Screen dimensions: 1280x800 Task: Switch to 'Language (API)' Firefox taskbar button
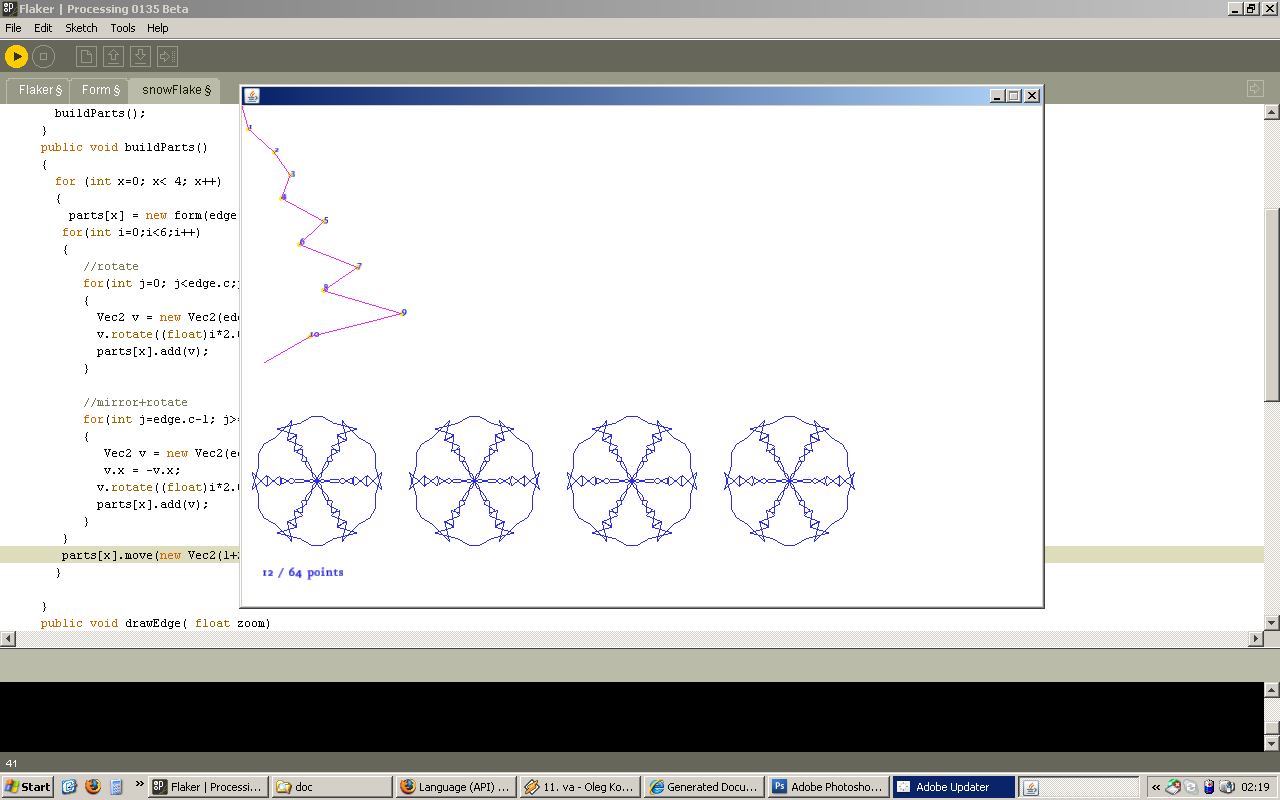(x=456, y=787)
